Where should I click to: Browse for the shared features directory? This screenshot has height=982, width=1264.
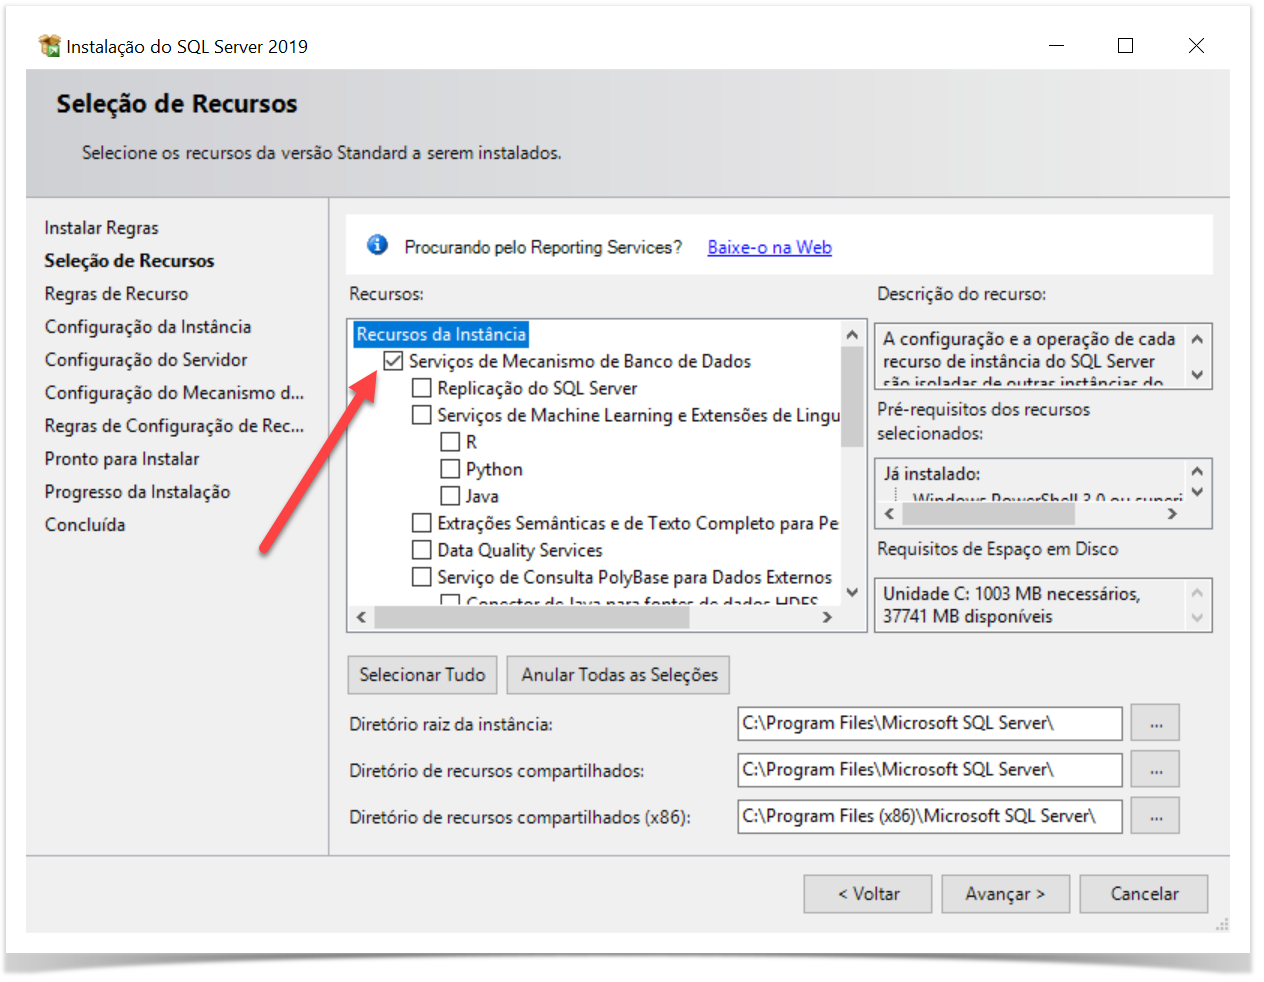[x=1155, y=770]
